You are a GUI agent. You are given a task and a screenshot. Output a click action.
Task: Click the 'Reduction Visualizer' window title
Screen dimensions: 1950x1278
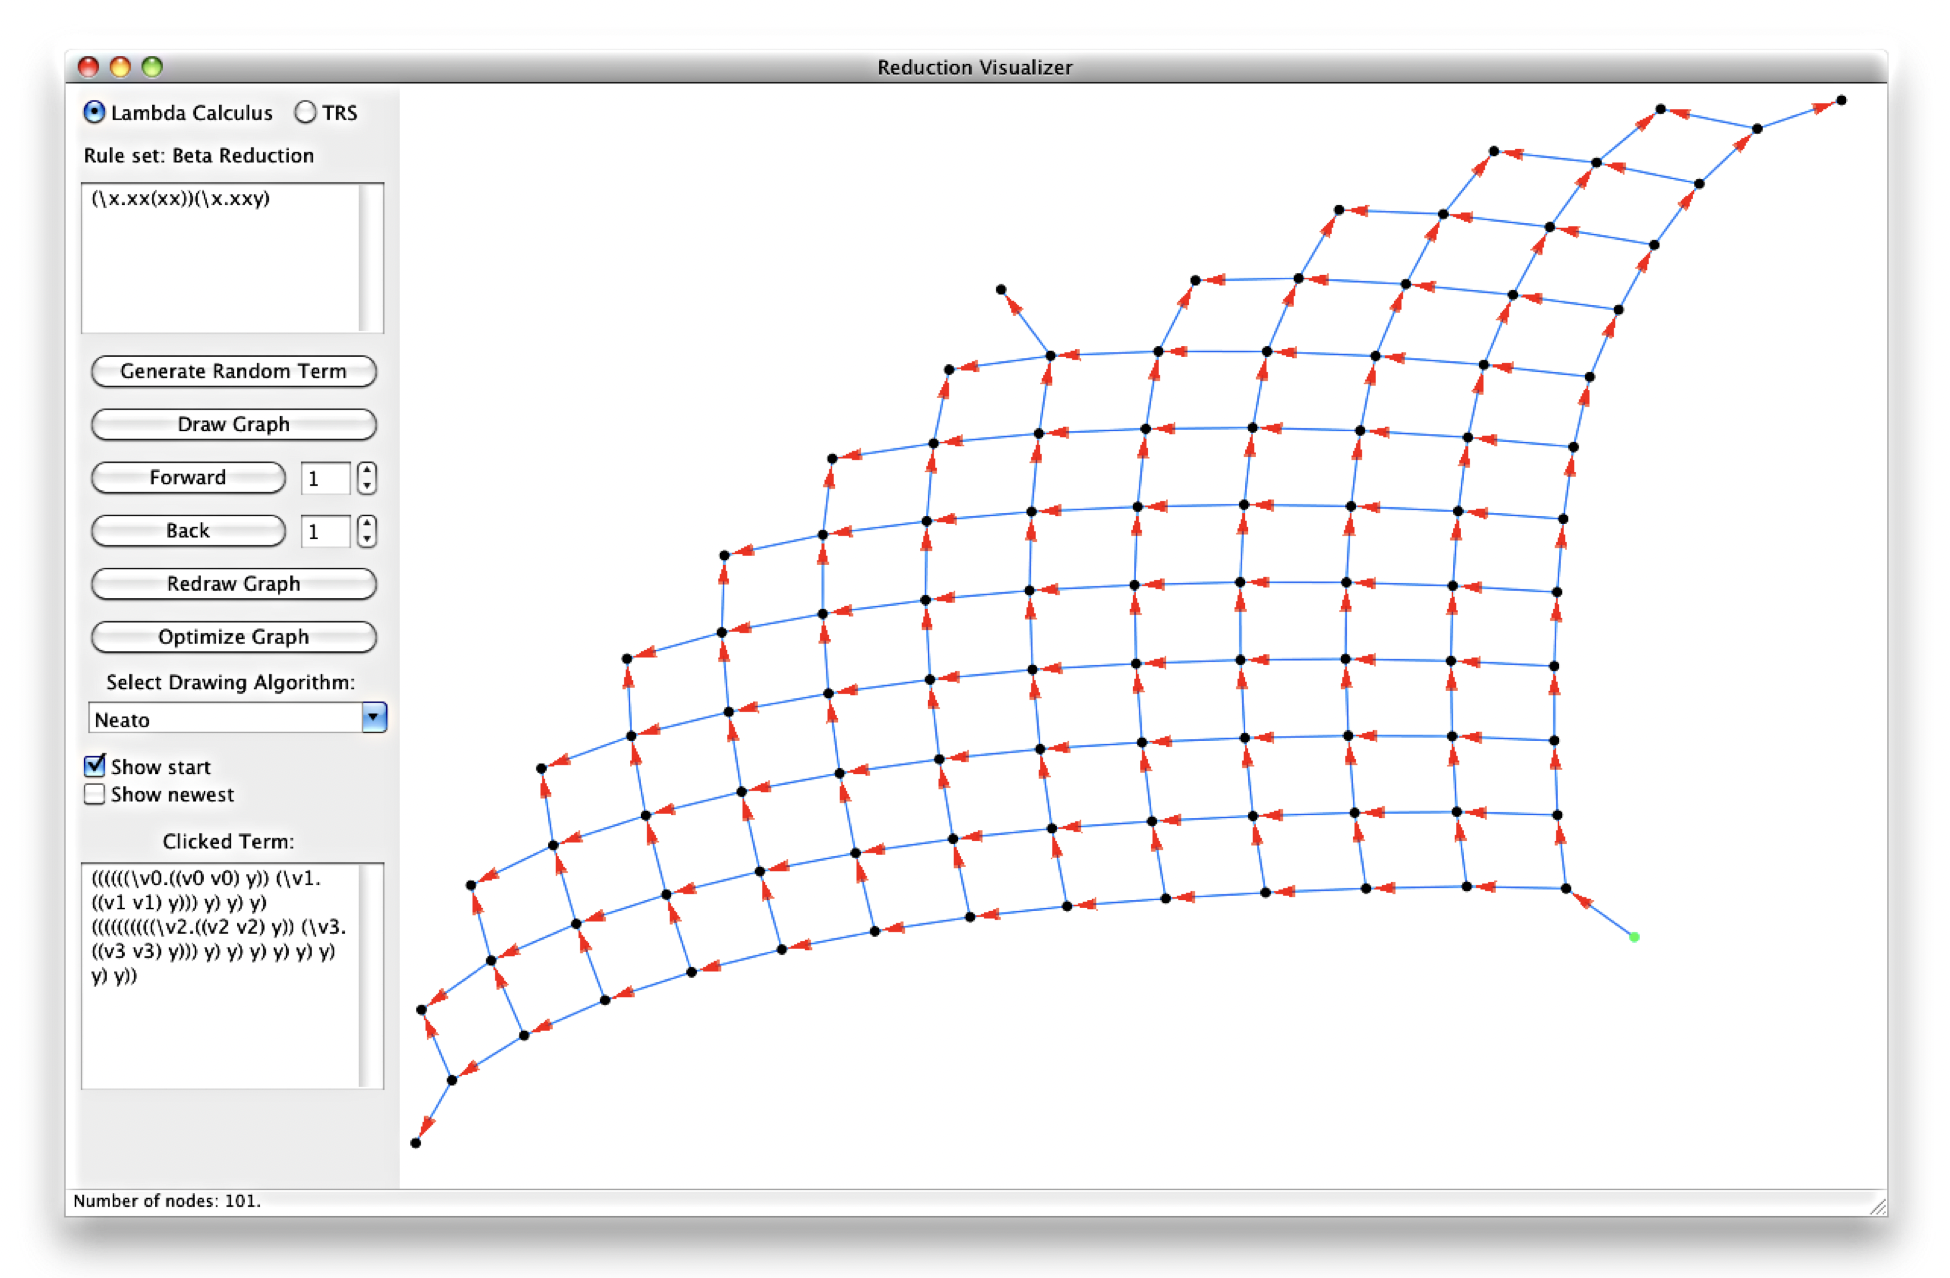975,67
